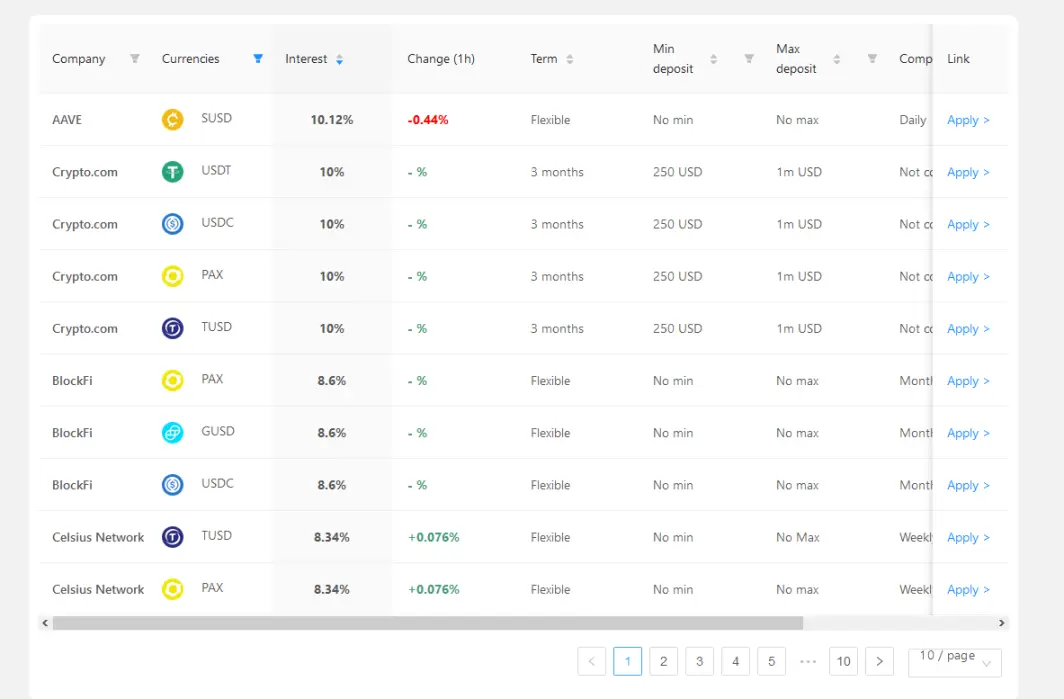This screenshot has height=699, width=1064.
Task: Click the pagination ellipsis to jump pages
Action: pyautogui.click(x=808, y=662)
